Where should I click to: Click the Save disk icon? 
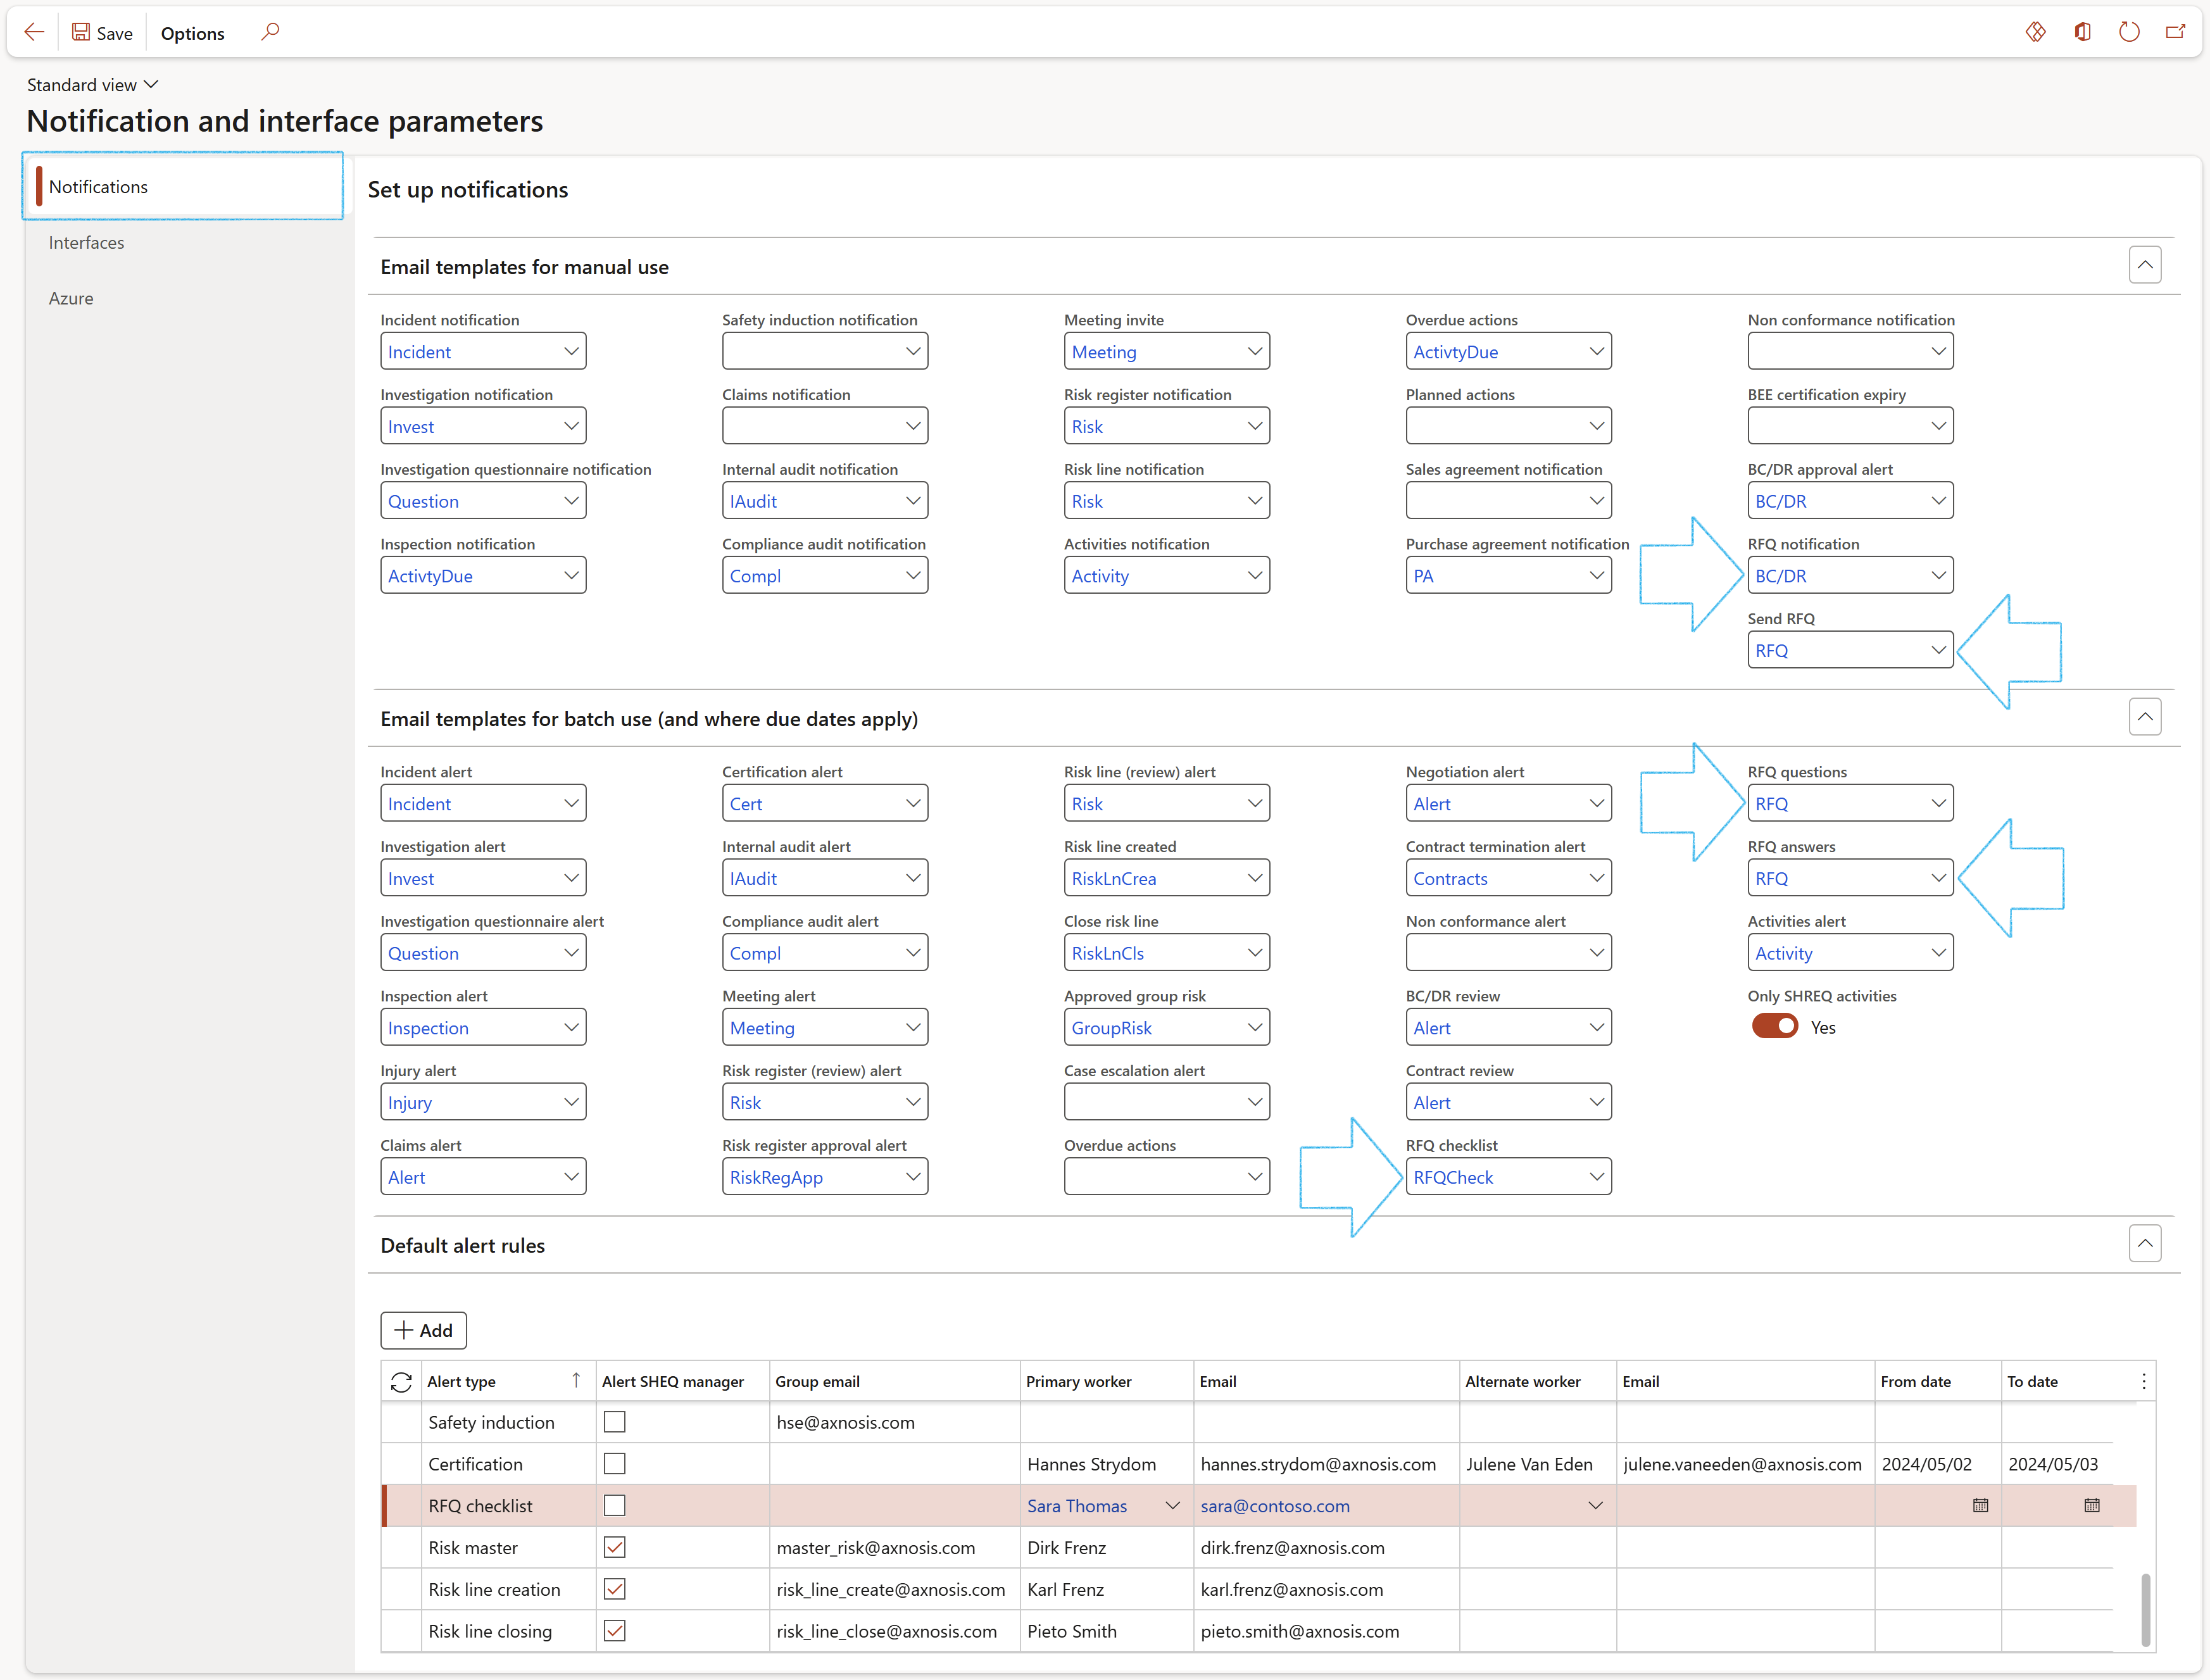tap(81, 32)
